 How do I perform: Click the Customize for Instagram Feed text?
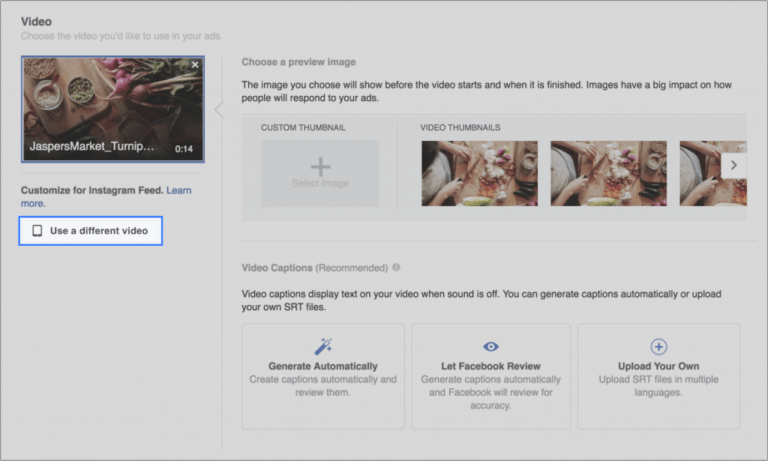pyautogui.click(x=92, y=190)
